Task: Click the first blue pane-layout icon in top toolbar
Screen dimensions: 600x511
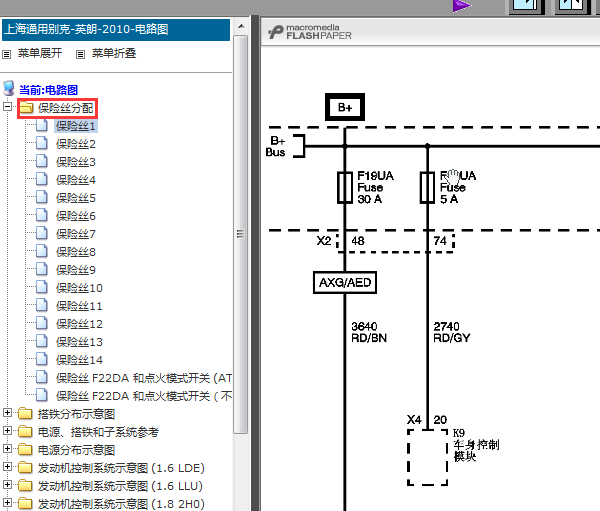Action: [x=527, y=6]
